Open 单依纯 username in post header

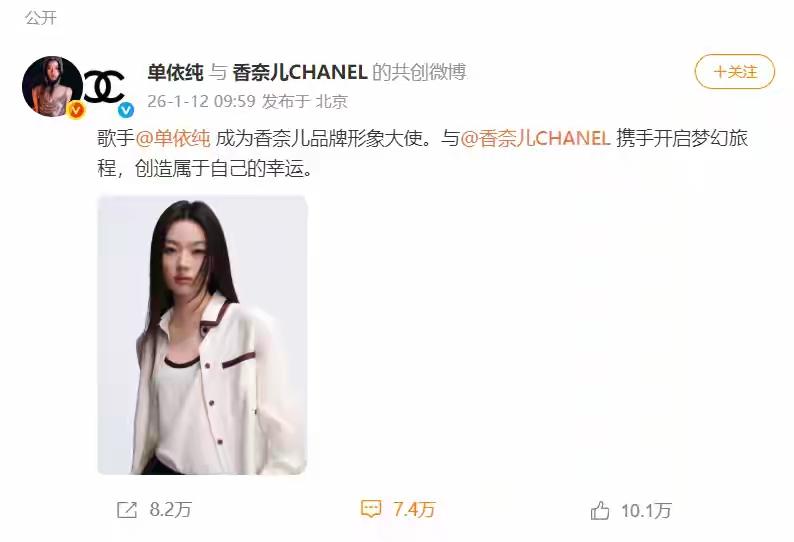pyautogui.click(x=175, y=72)
